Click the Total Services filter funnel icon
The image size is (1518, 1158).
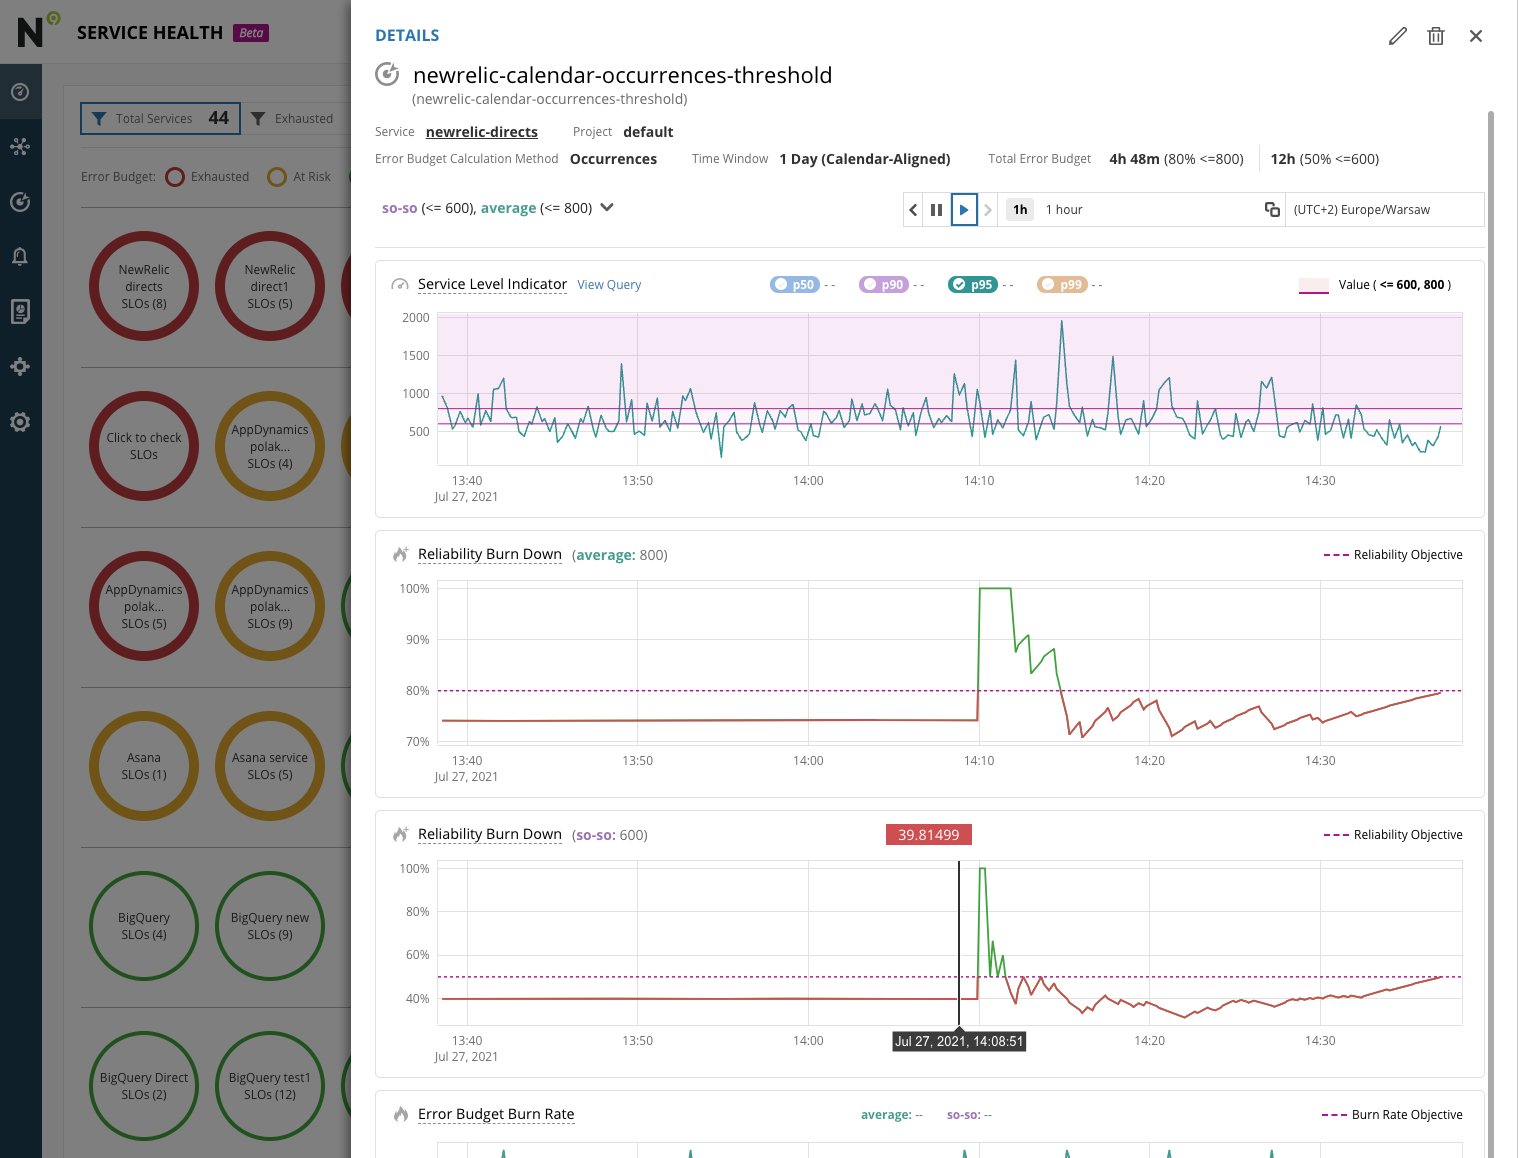point(99,118)
